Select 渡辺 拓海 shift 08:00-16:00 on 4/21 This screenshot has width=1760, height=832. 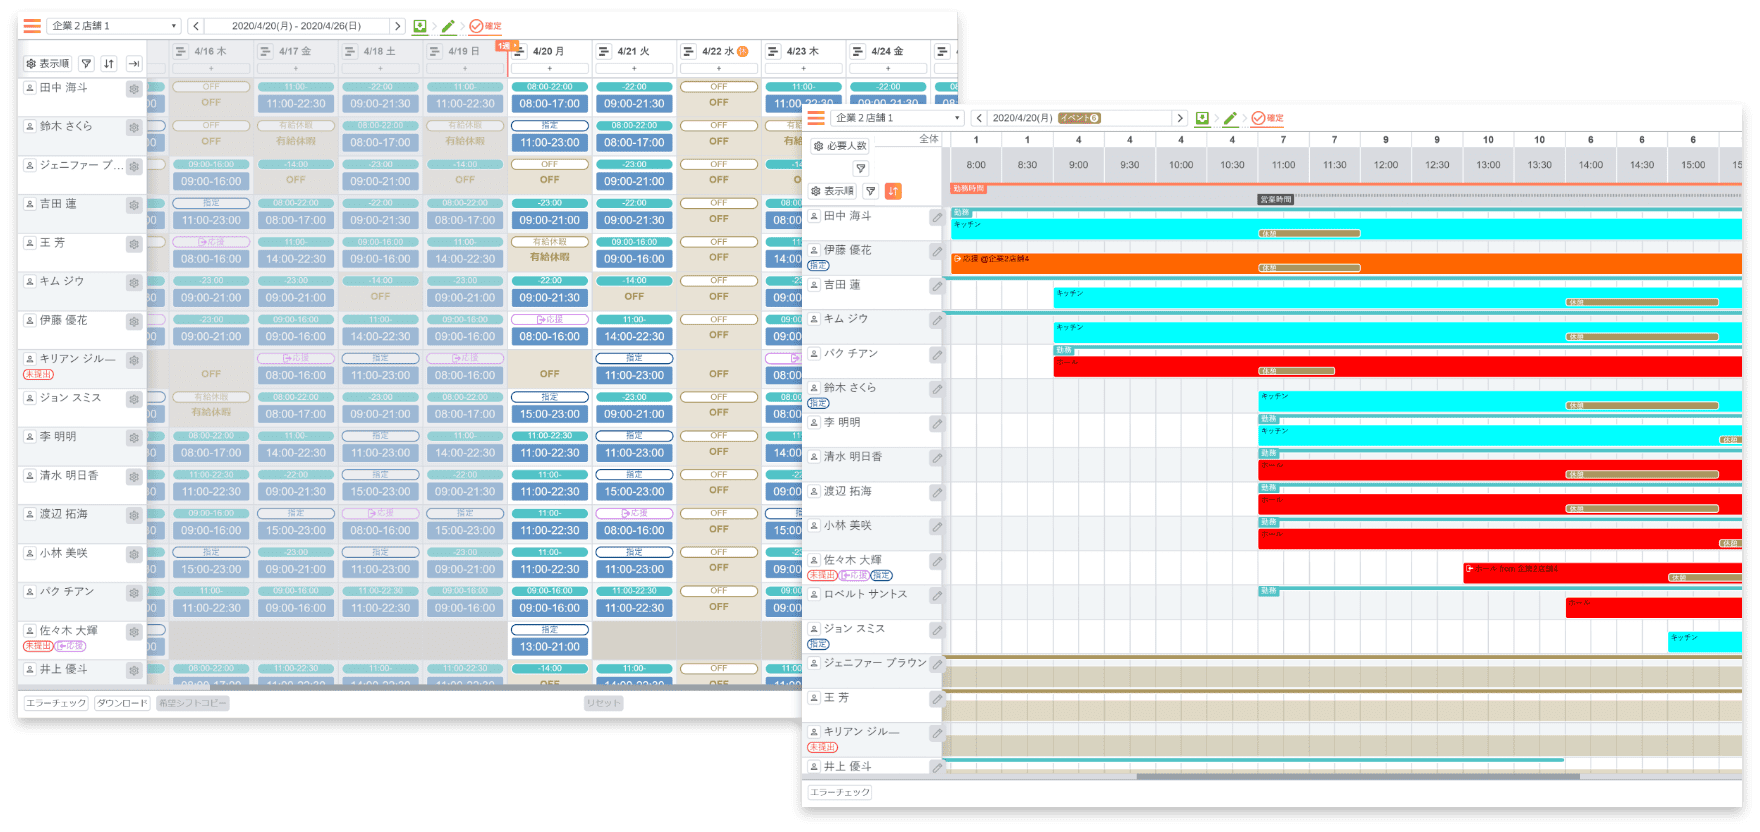tap(634, 530)
